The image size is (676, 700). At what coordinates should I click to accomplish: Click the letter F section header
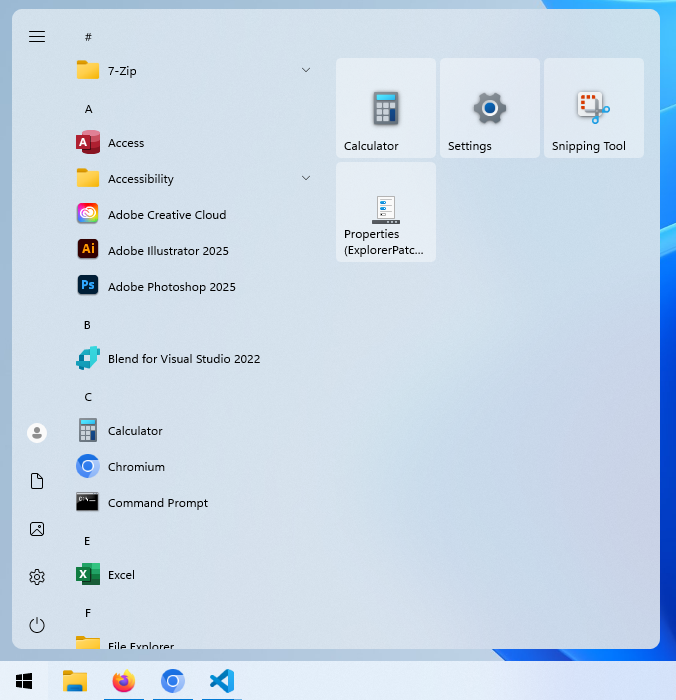pyautogui.click(x=88, y=613)
